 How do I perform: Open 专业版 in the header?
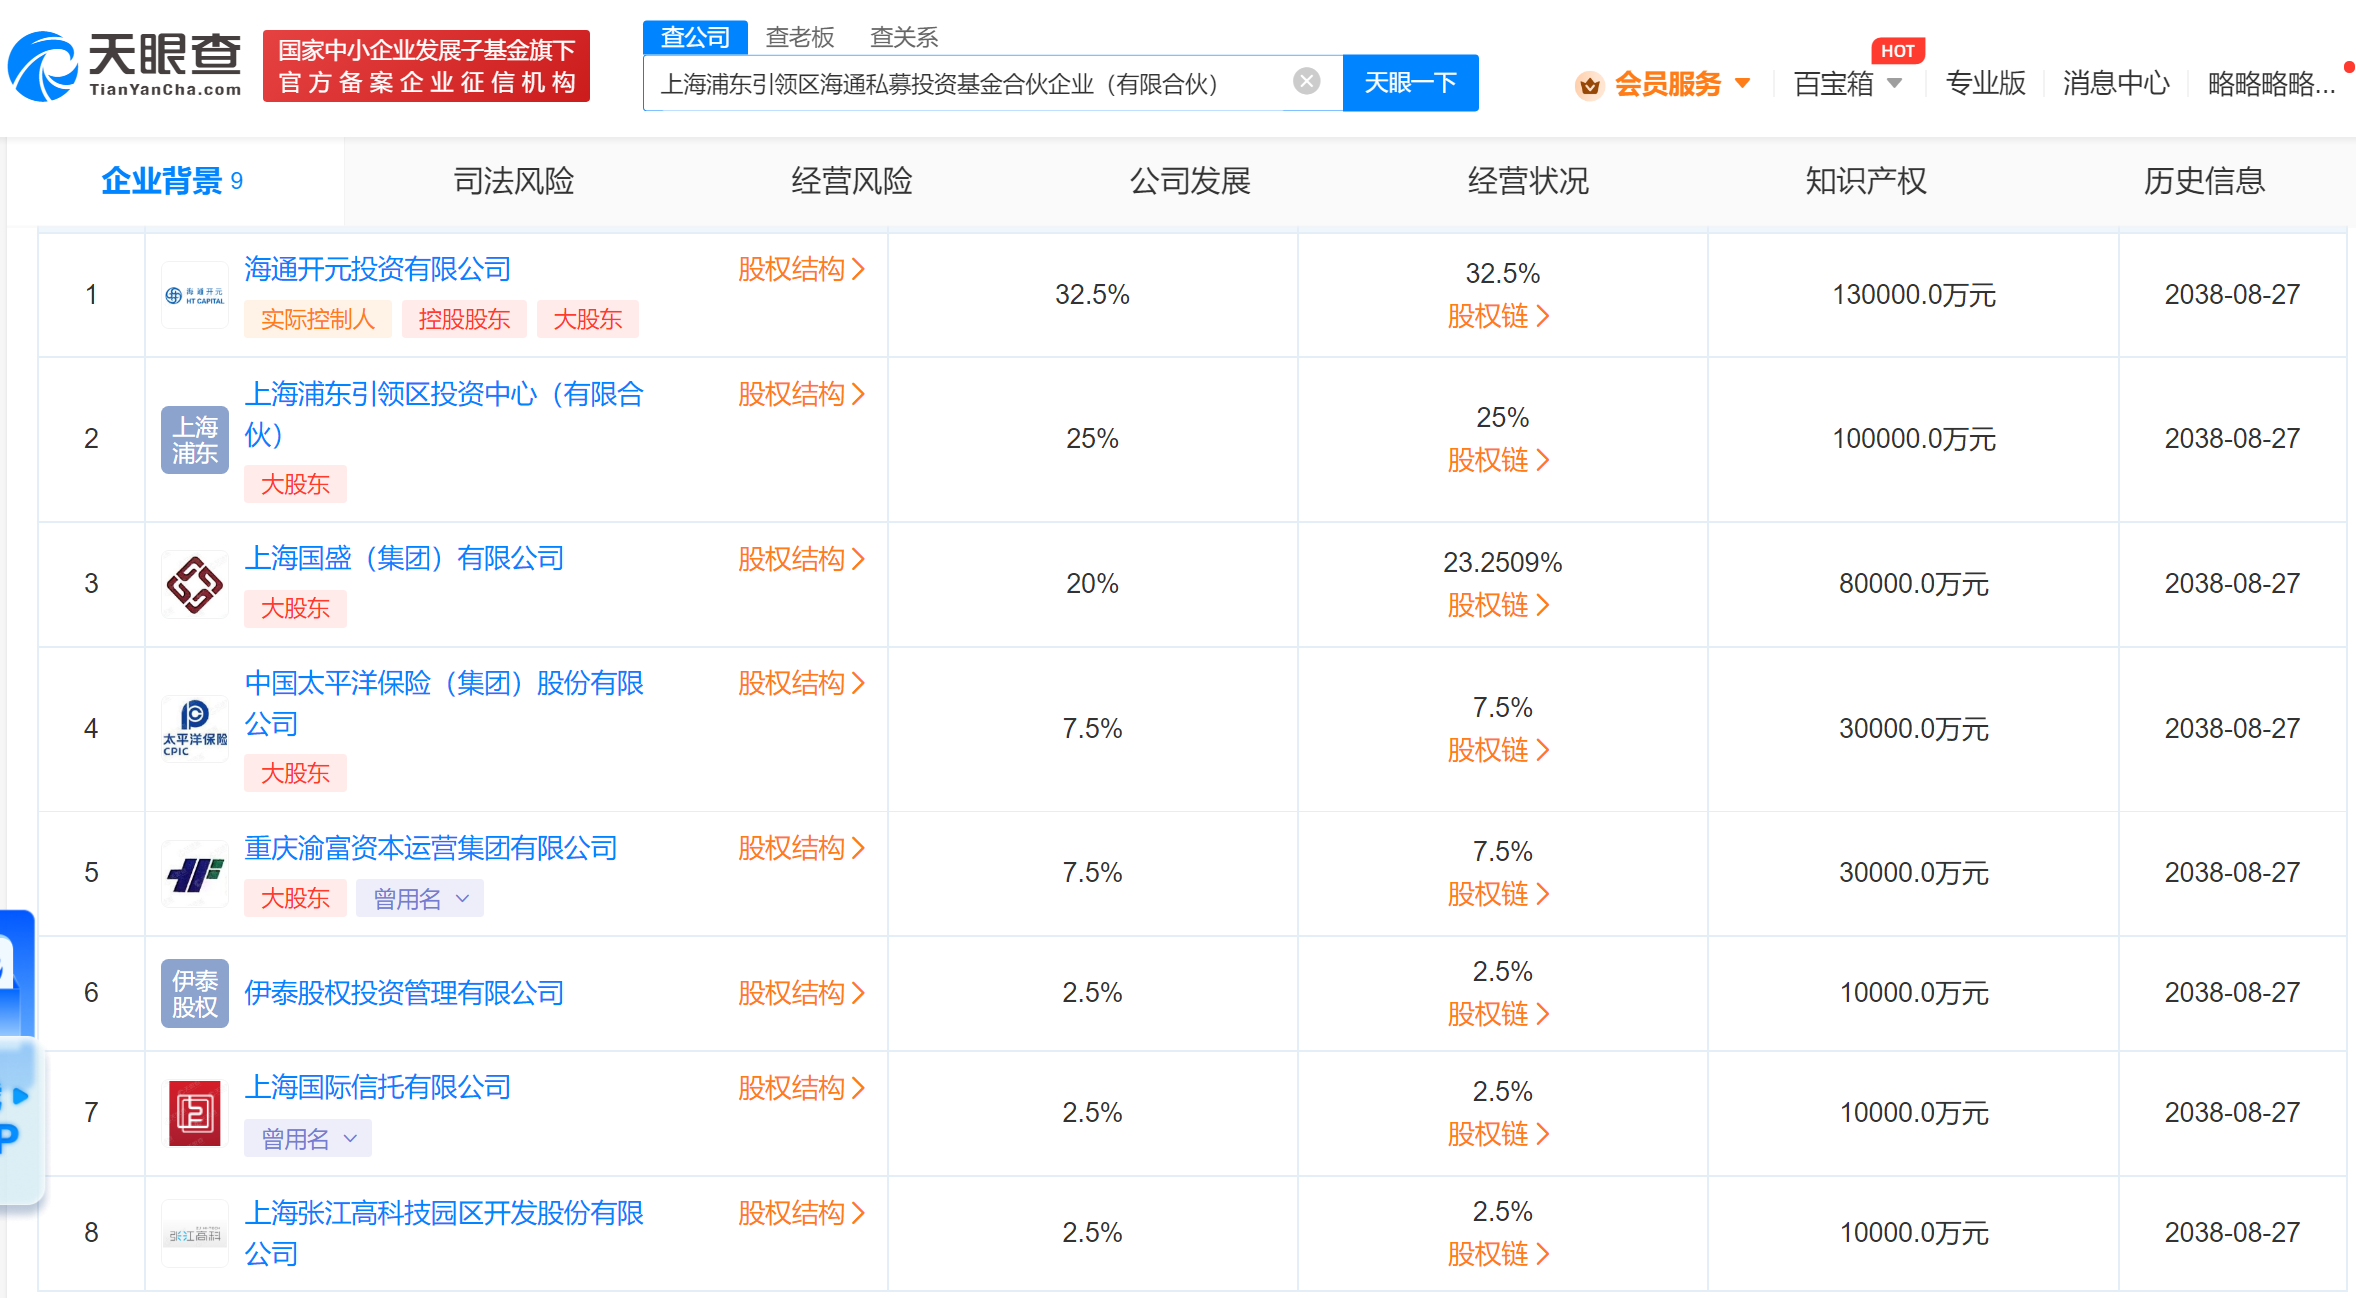tap(1986, 83)
